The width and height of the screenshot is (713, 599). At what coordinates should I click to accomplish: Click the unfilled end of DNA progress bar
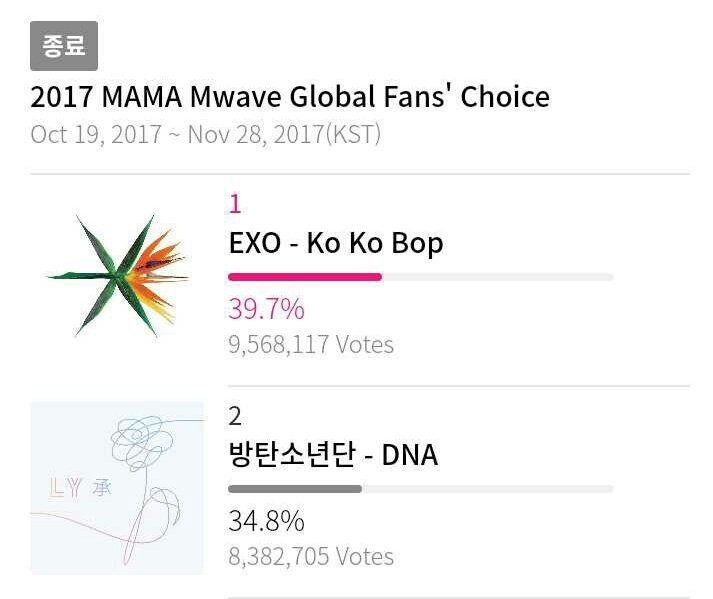(x=488, y=489)
